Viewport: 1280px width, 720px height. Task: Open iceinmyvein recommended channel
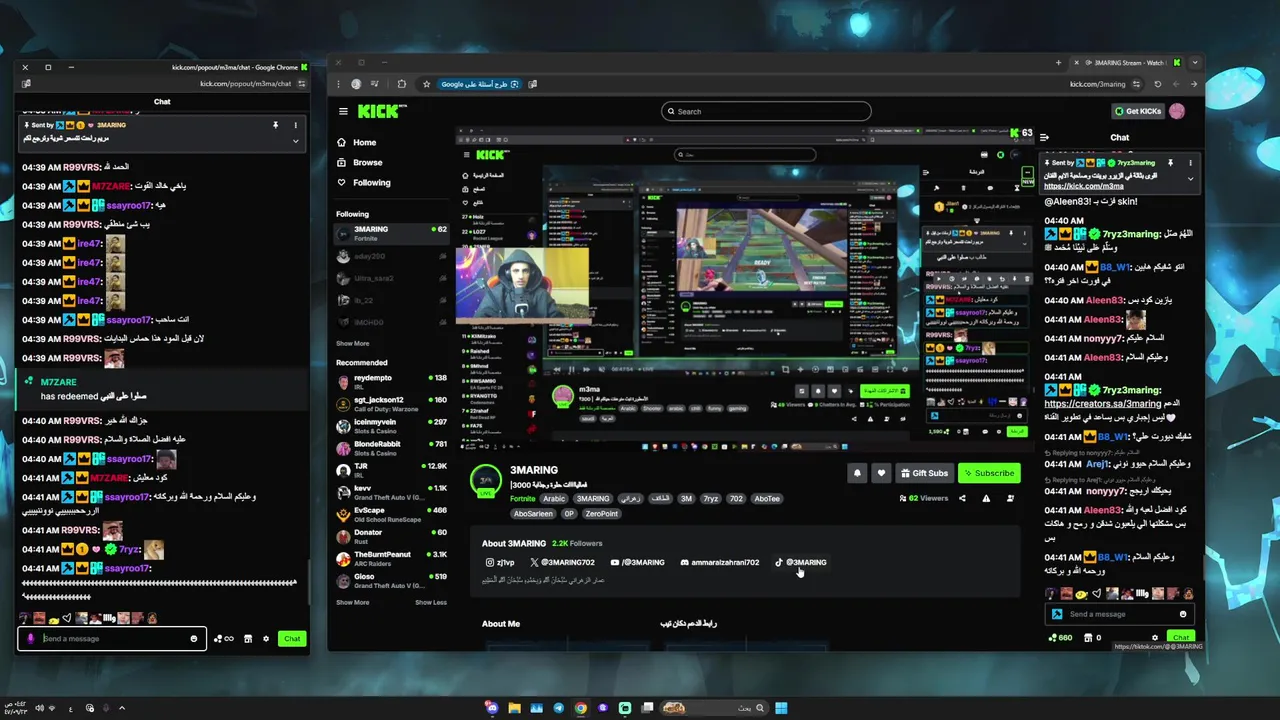[391, 425]
